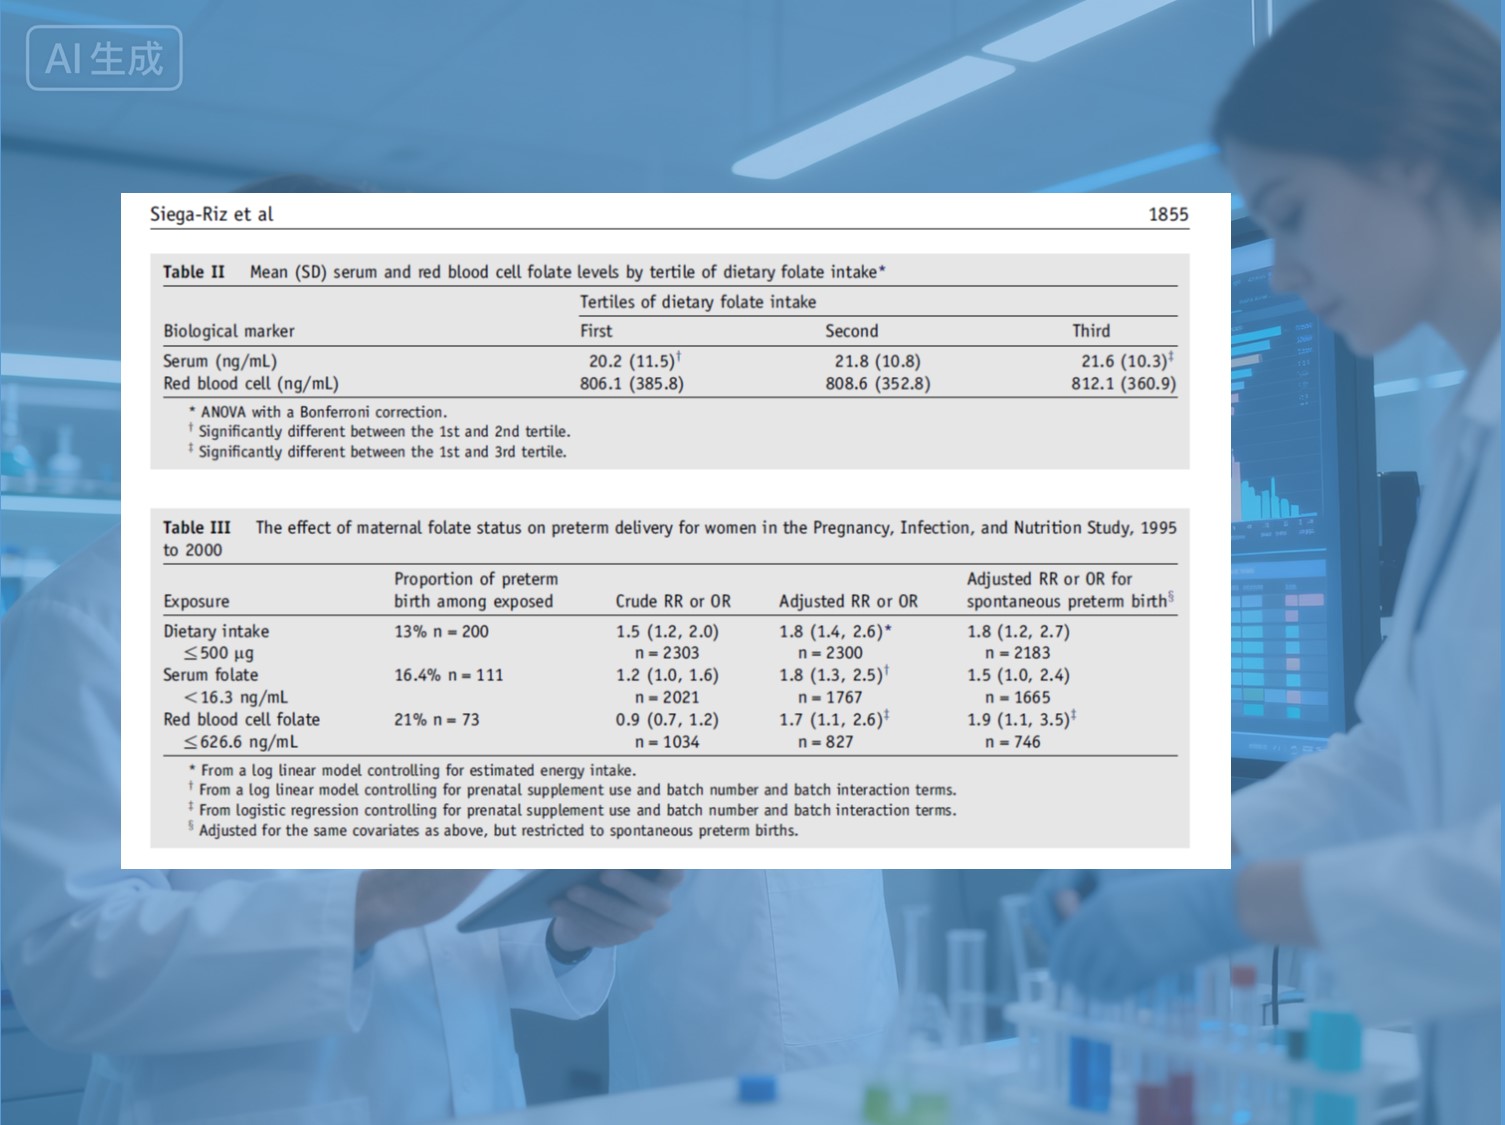Select the Third tertile column header
Screen dimensions: 1505x1125
point(1090,331)
